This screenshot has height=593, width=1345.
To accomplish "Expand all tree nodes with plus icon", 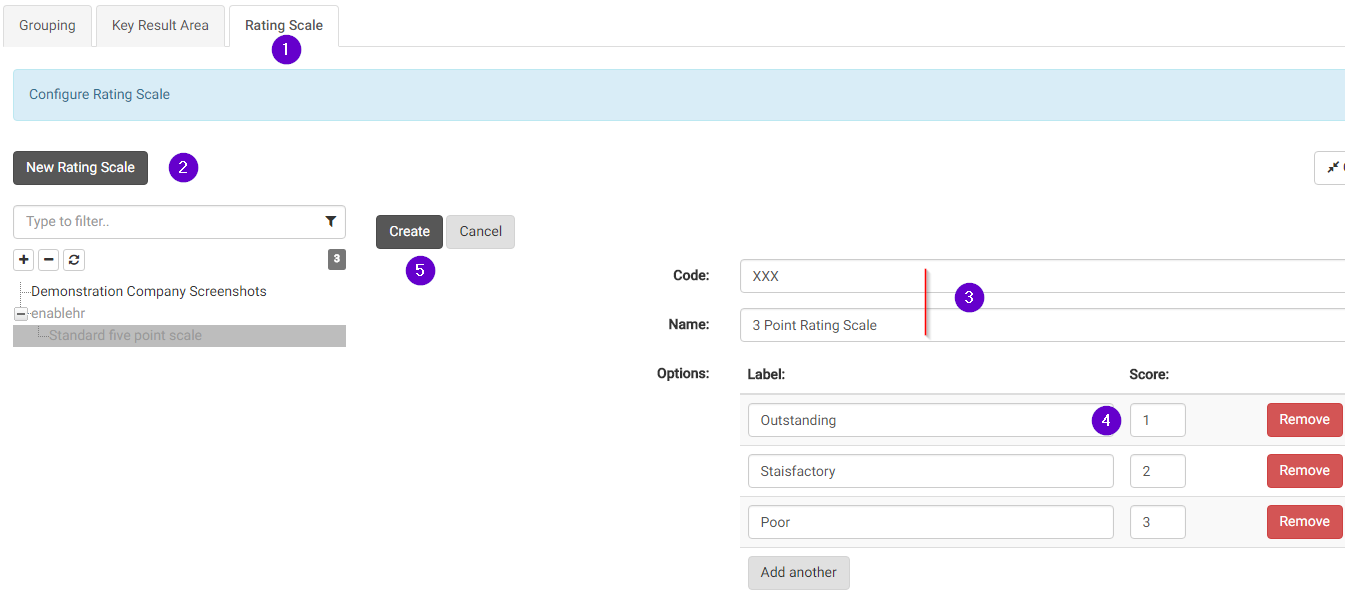I will [24, 260].
